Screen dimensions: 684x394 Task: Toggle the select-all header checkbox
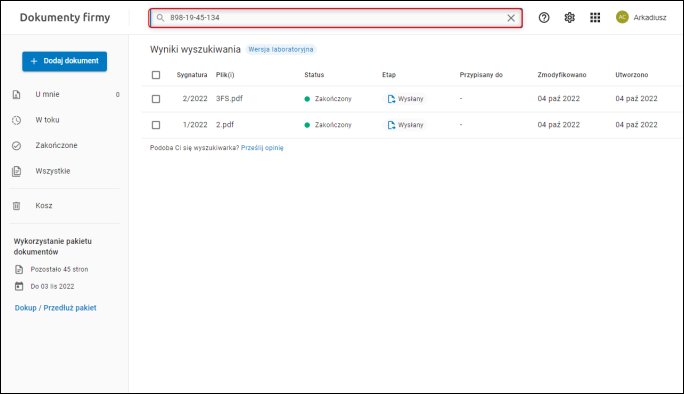tap(156, 75)
